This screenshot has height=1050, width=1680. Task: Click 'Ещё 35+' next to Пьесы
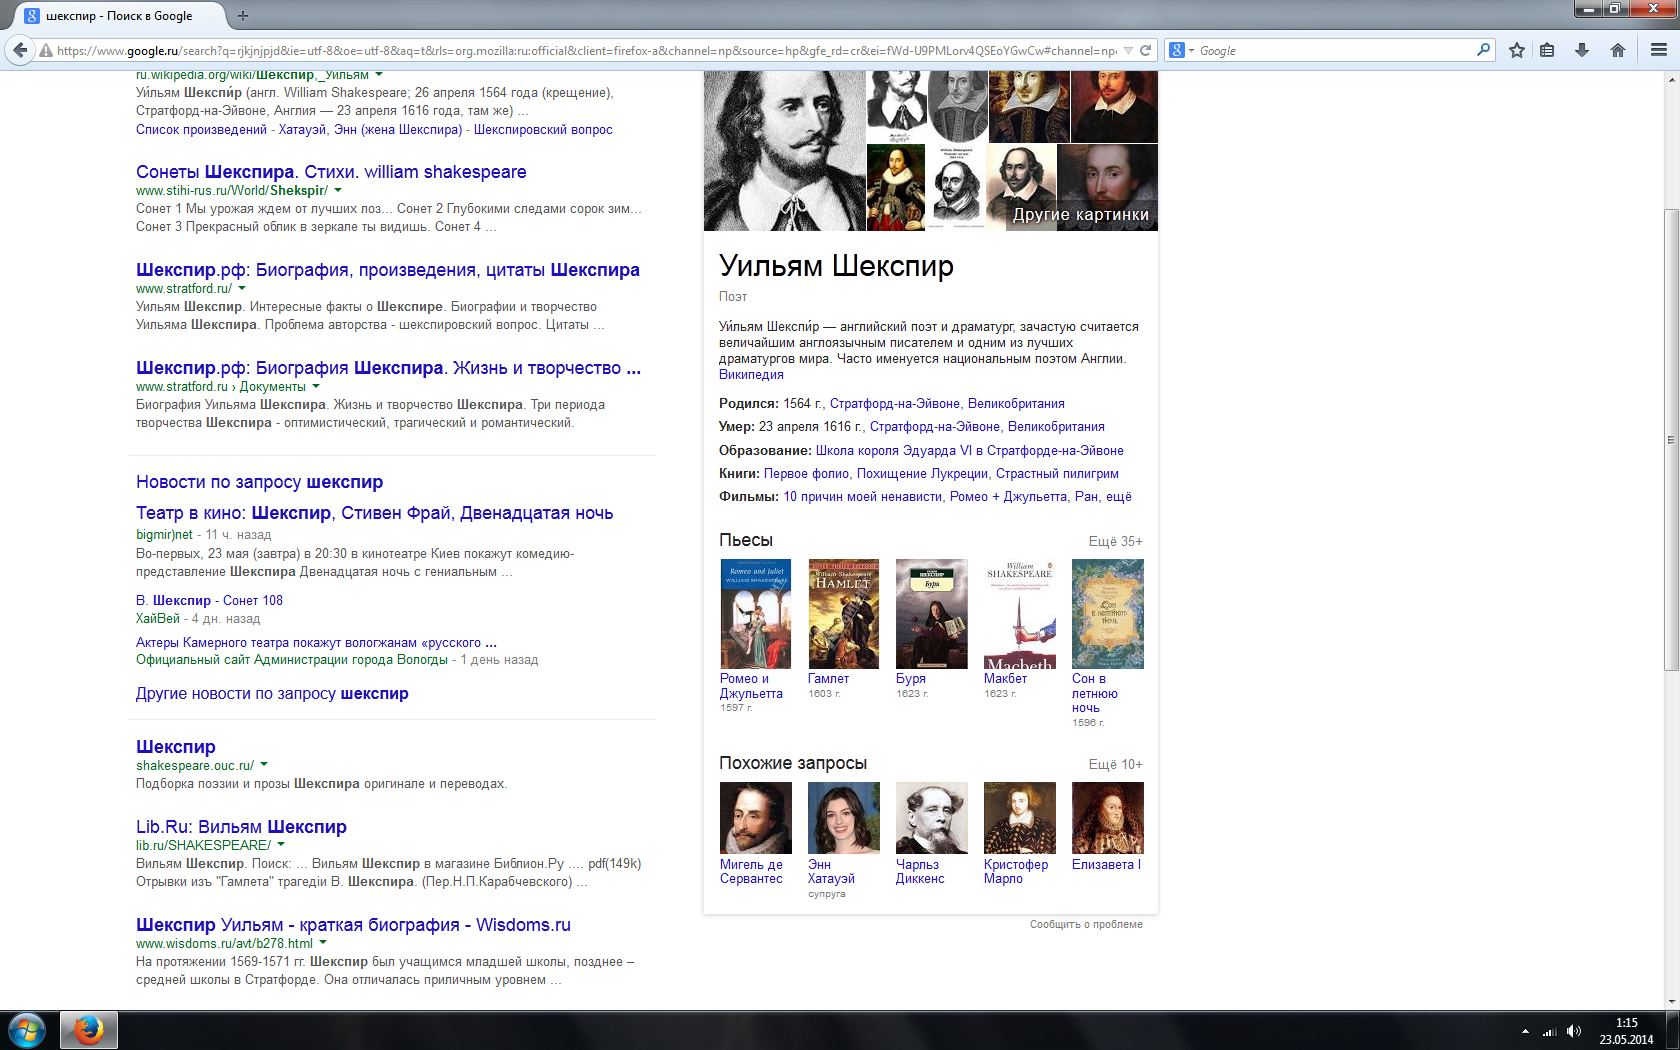coord(1115,541)
